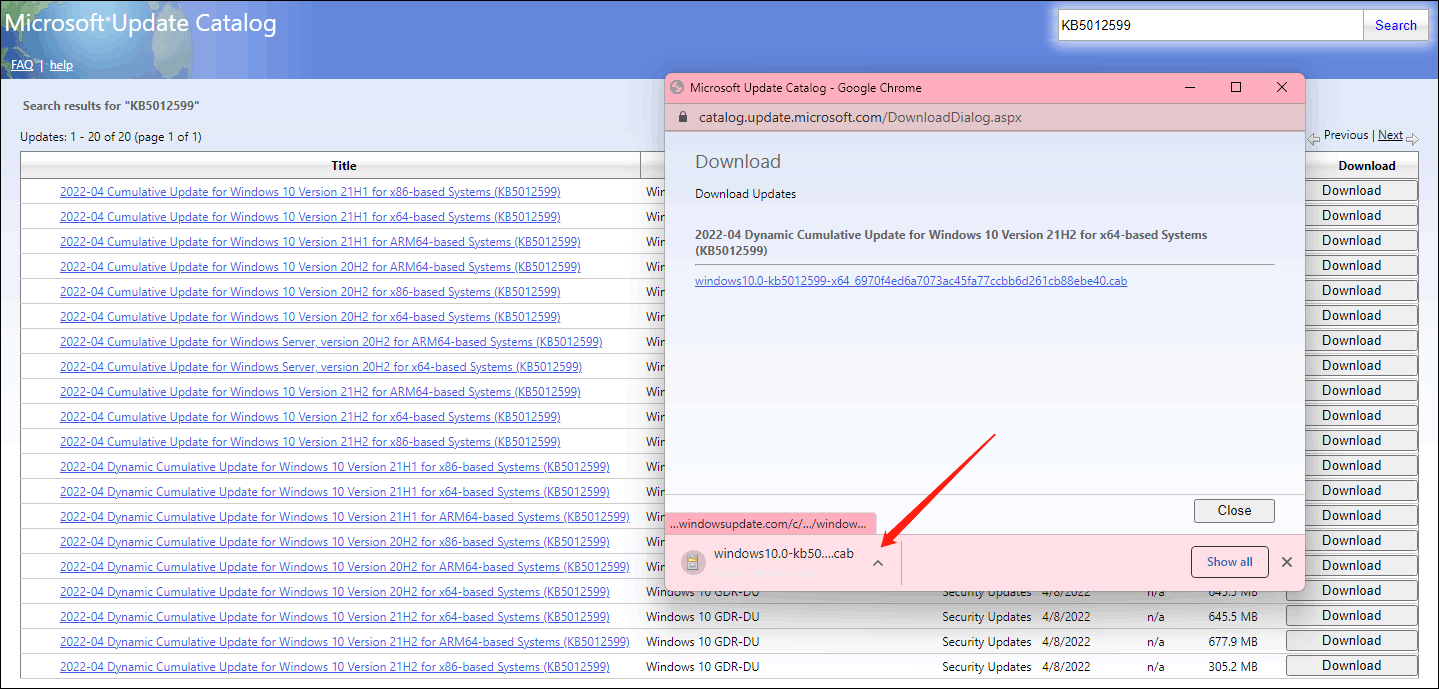Screen dimensions: 1439x689
Task: Open Cumulative Update 20H2 ARM64-based link
Action: (x=320, y=267)
